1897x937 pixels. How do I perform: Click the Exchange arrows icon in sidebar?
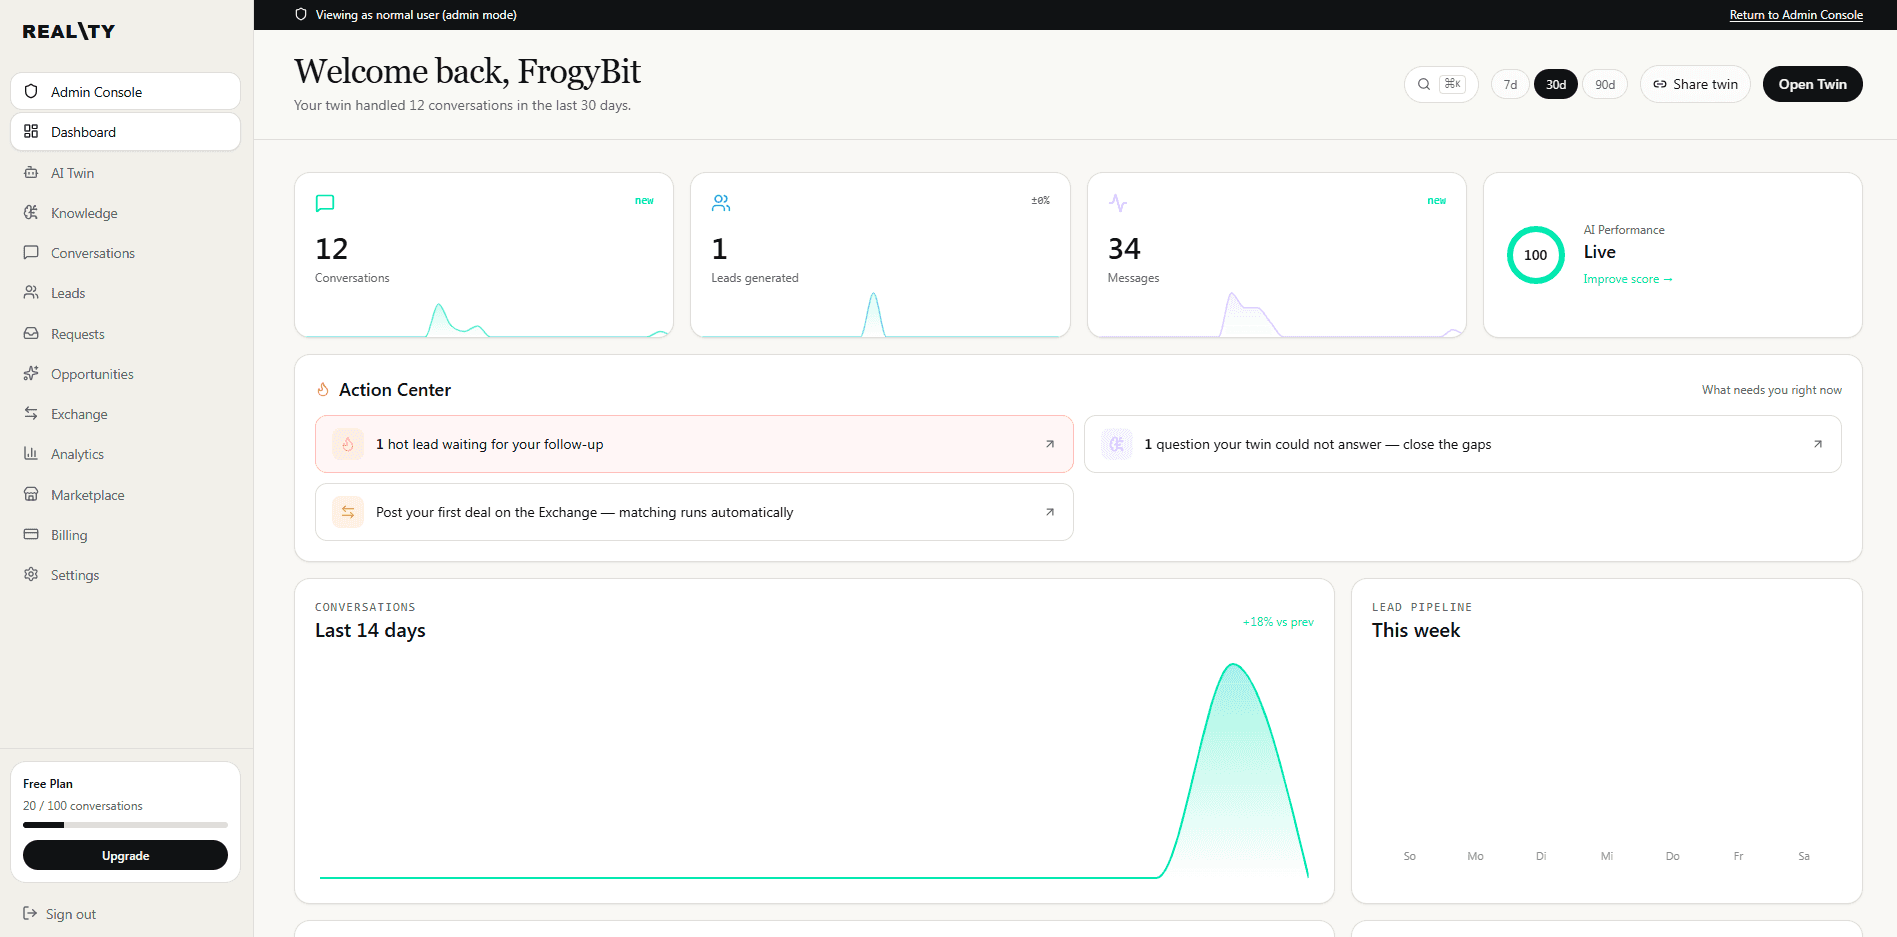click(x=31, y=414)
